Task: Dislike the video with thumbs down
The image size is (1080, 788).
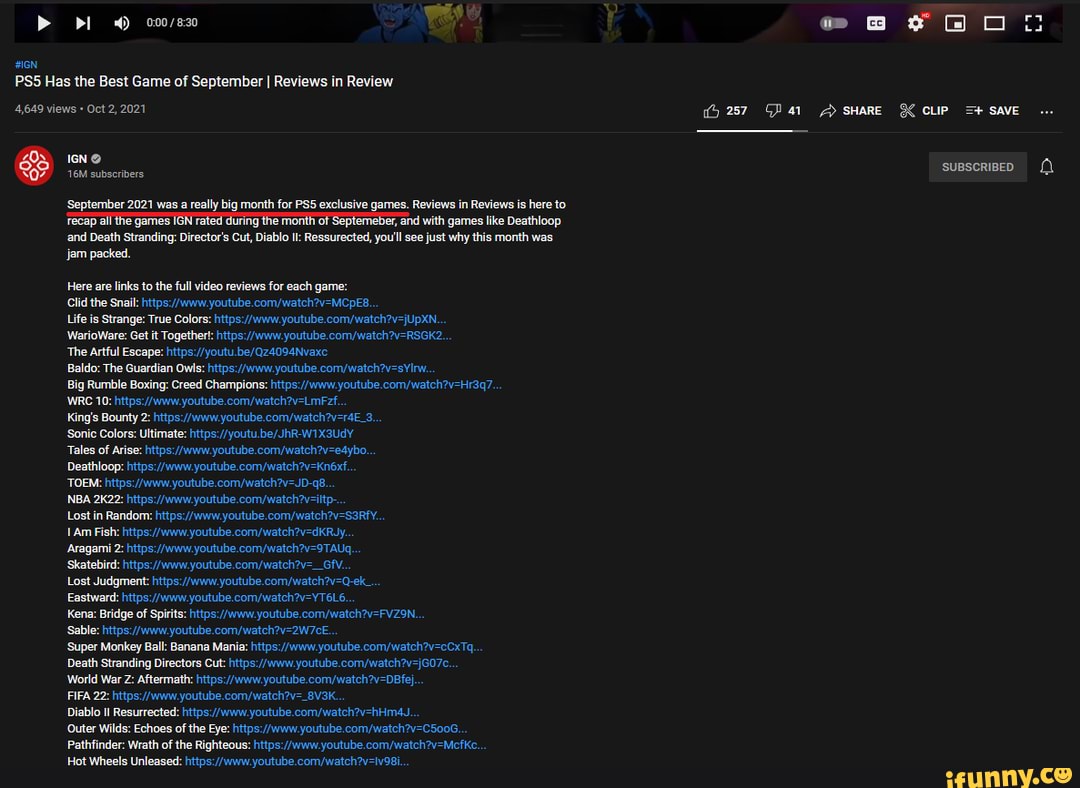Action: coord(783,111)
